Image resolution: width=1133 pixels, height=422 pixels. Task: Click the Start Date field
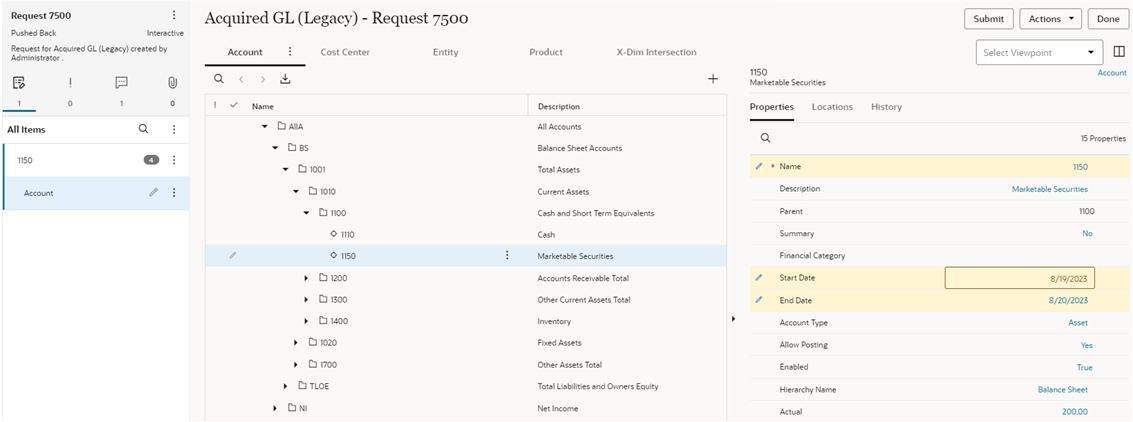[1020, 278]
